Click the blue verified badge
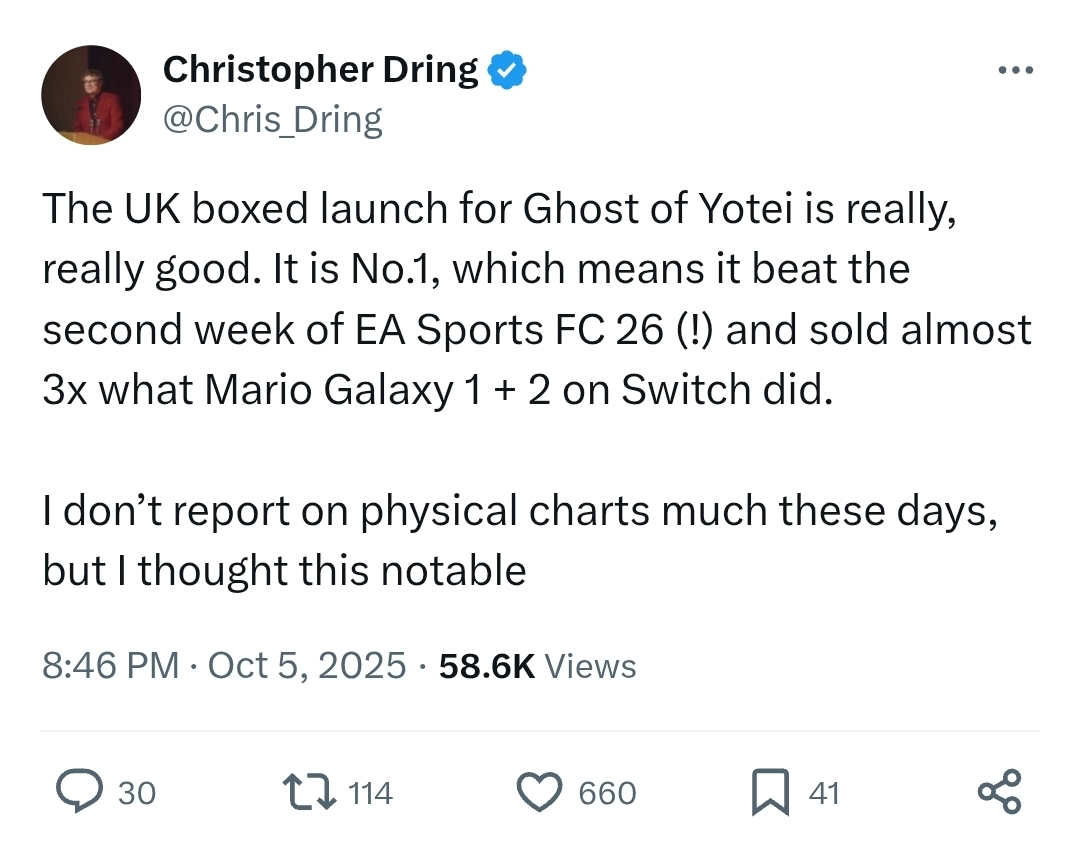This screenshot has height=859, width=1080. click(x=508, y=70)
